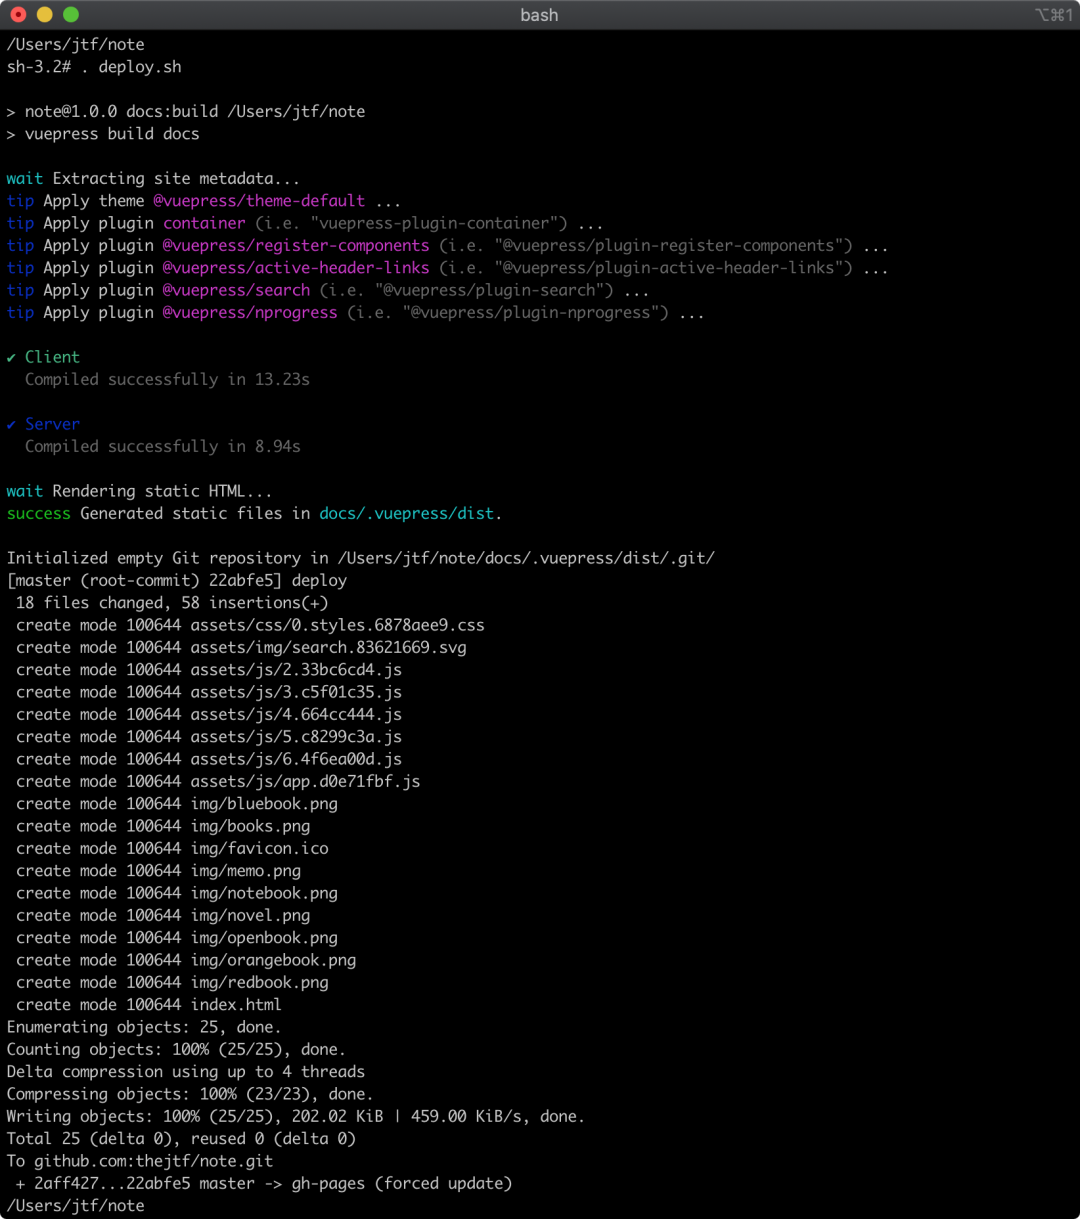1080x1219 pixels.
Task: Click 'assets/css/0.styles.6878aee9.css' file name
Action: click(338, 625)
